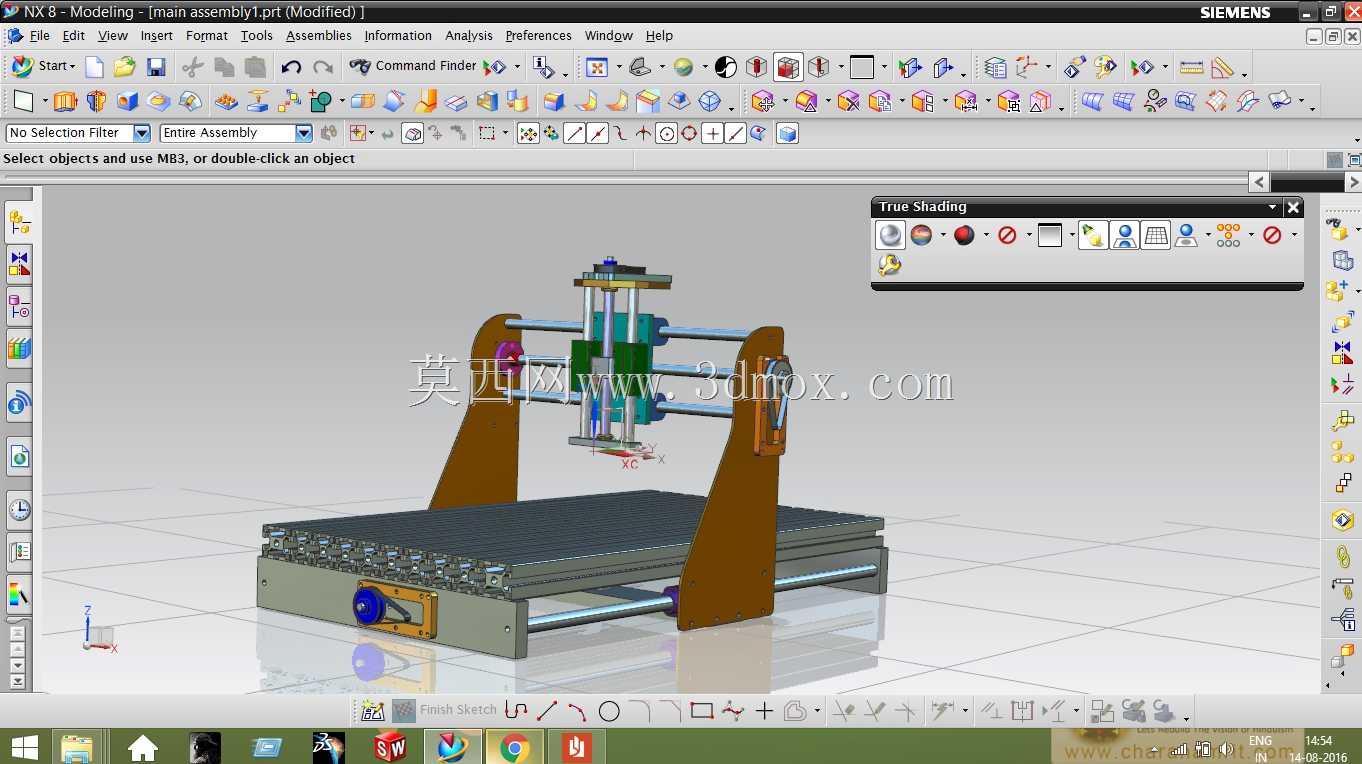Click Finish Sketch button

click(445, 710)
